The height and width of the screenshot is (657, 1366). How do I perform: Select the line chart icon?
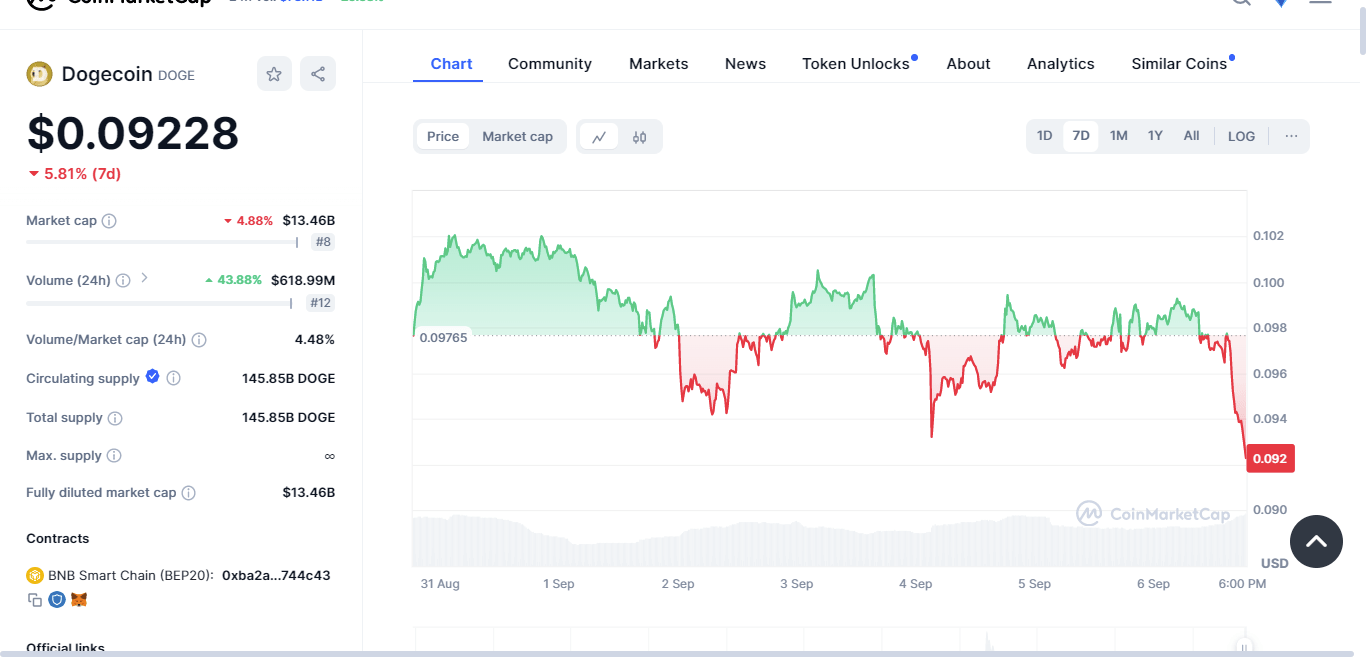(599, 137)
